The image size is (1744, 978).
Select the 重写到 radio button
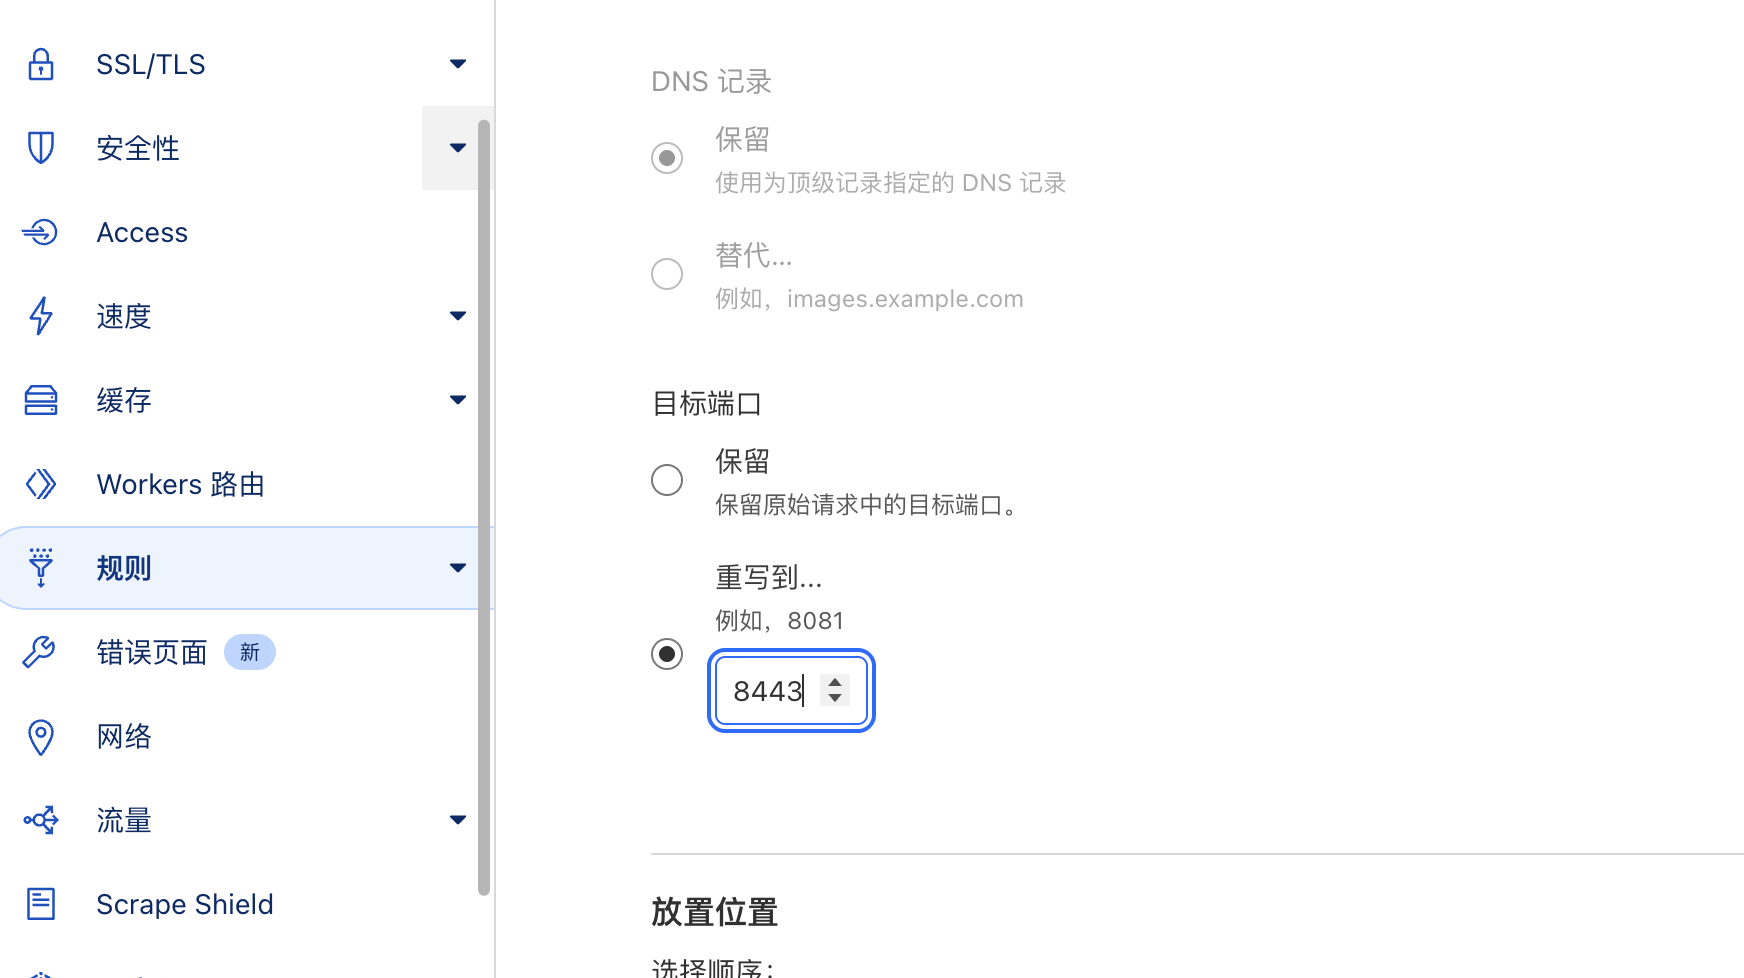pyautogui.click(x=667, y=654)
